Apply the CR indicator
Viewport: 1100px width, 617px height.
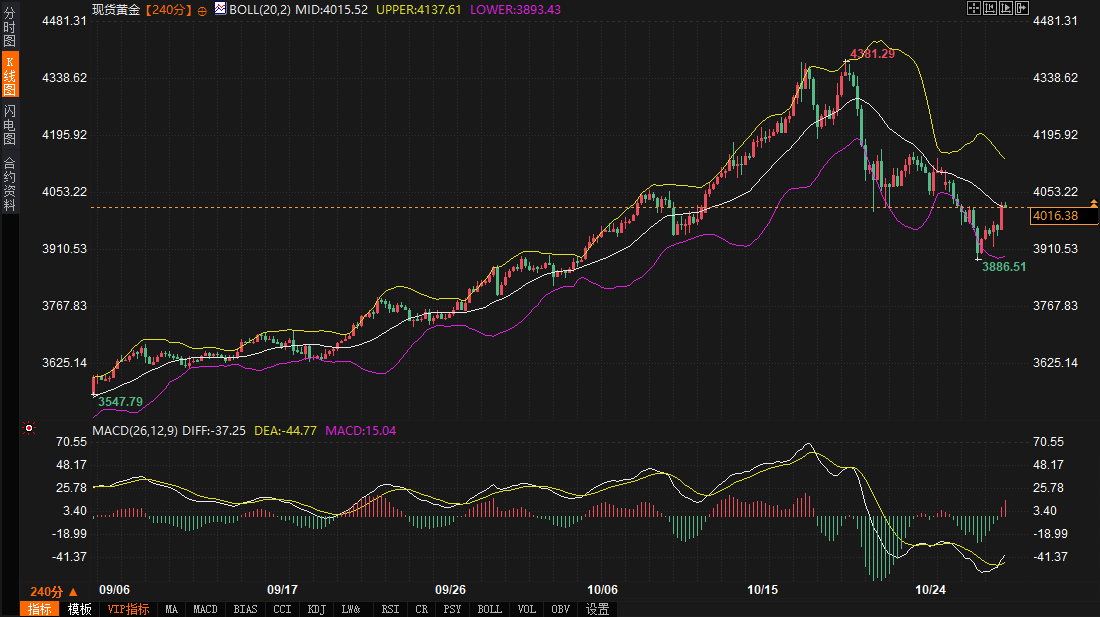[x=421, y=609]
